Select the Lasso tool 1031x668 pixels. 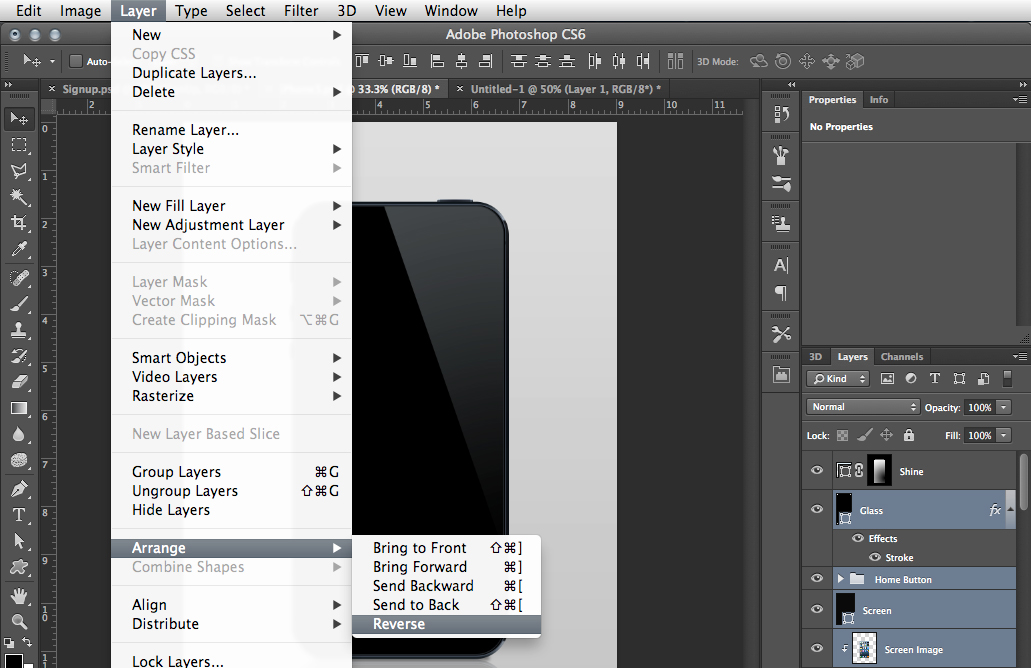19,171
